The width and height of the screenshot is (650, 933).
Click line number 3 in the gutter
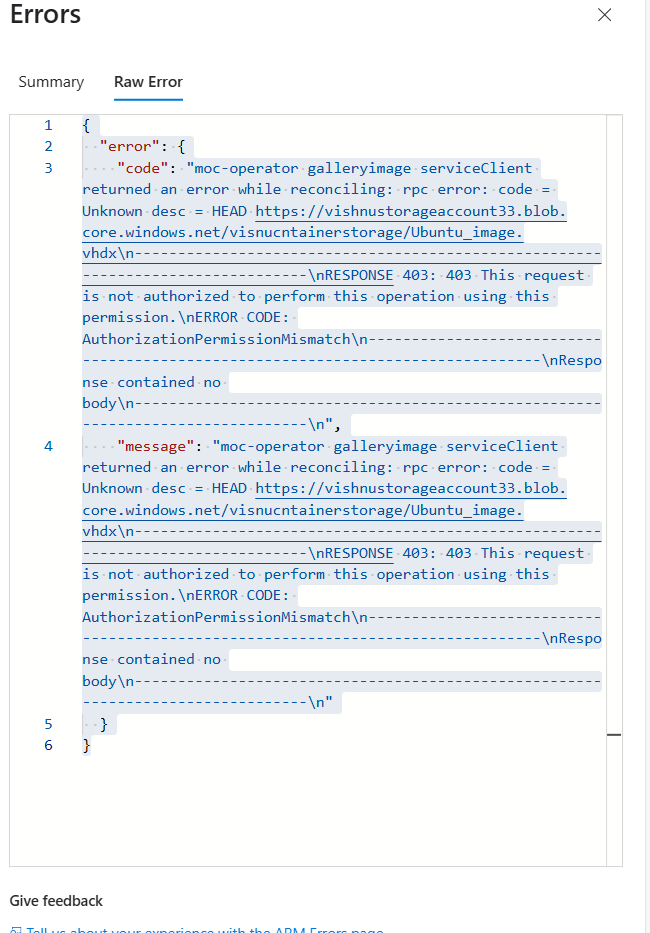48,168
